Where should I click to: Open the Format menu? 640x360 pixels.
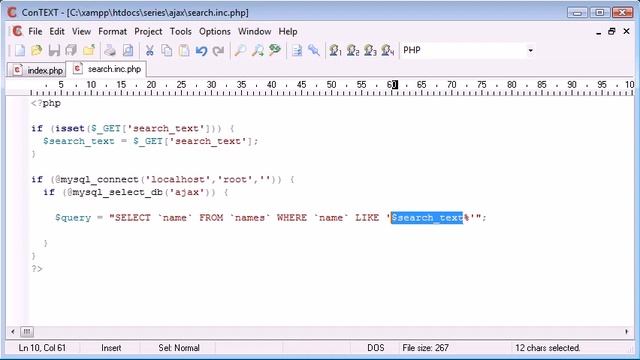pos(112,31)
